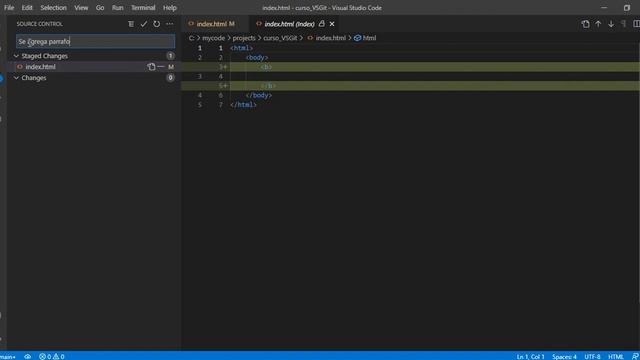Open the File menu

tap(9, 8)
